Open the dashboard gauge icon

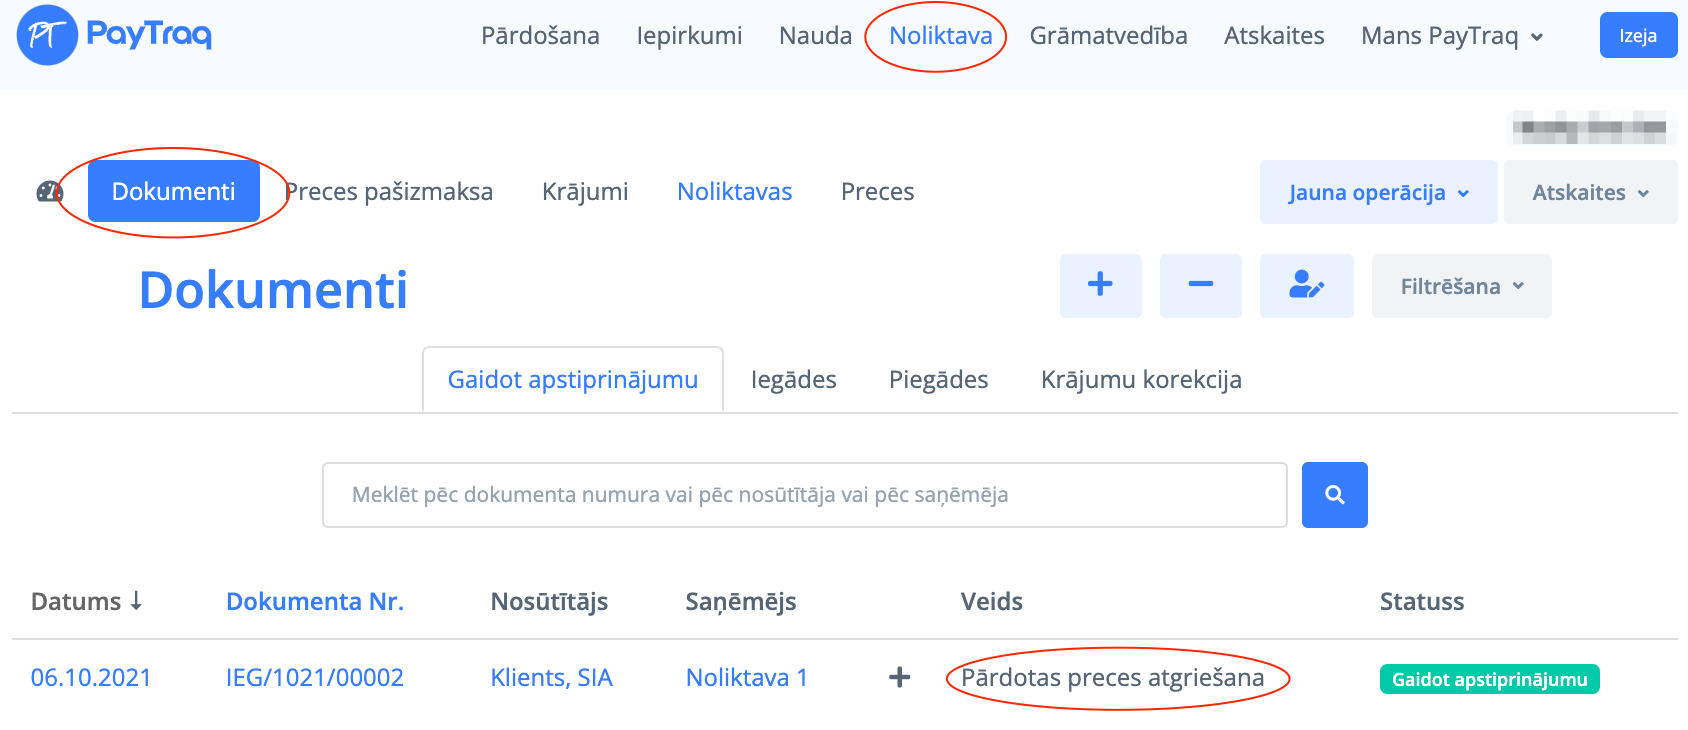pos(49,192)
